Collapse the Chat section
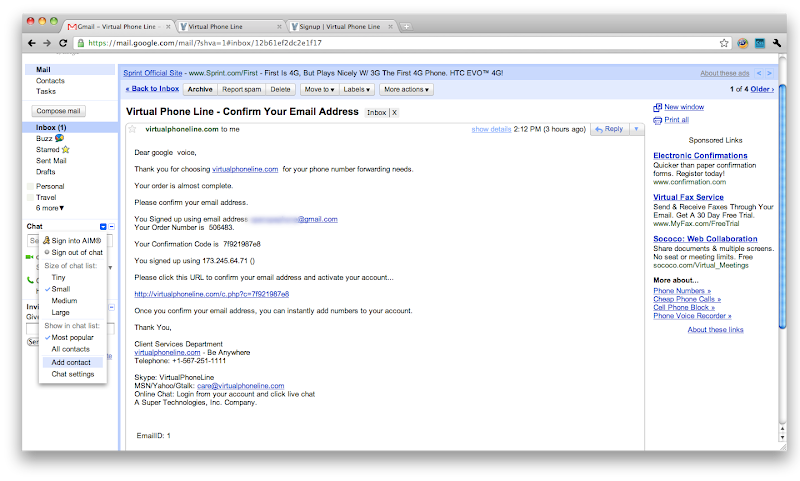 coord(112,226)
